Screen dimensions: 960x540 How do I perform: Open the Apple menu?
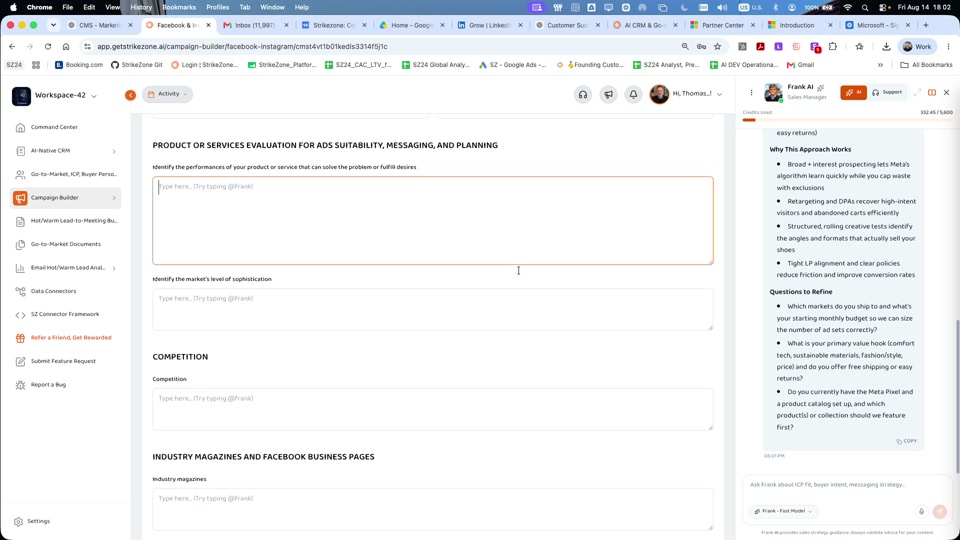click(x=13, y=7)
